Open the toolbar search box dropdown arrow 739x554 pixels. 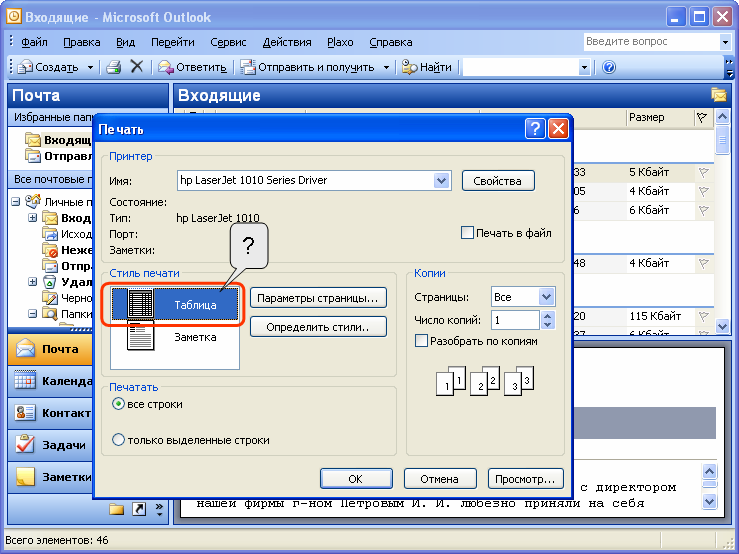[x=584, y=67]
